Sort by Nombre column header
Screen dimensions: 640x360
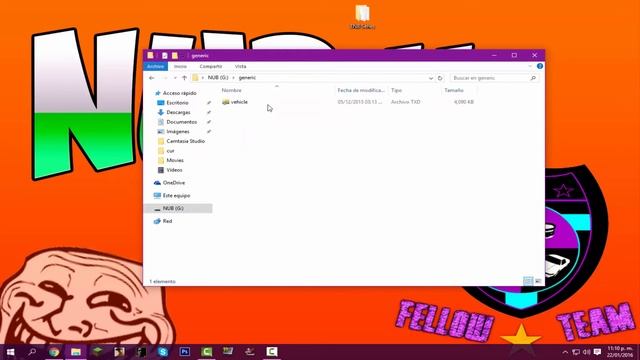click(231, 90)
